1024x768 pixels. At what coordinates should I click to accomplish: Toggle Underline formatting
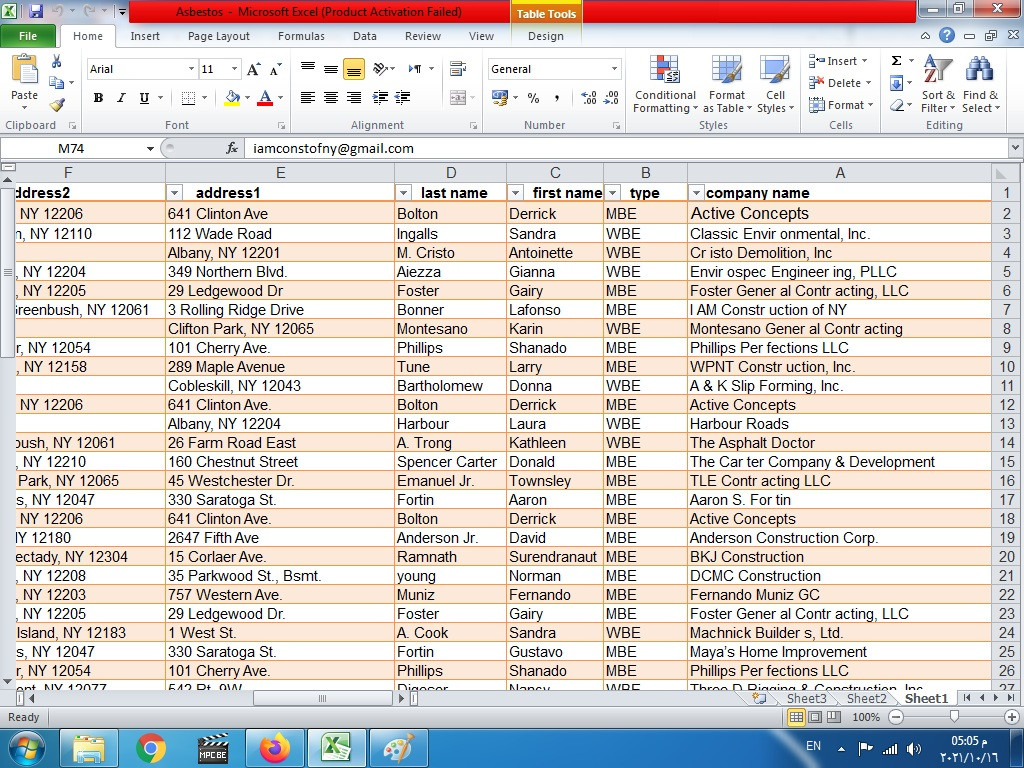click(x=144, y=98)
